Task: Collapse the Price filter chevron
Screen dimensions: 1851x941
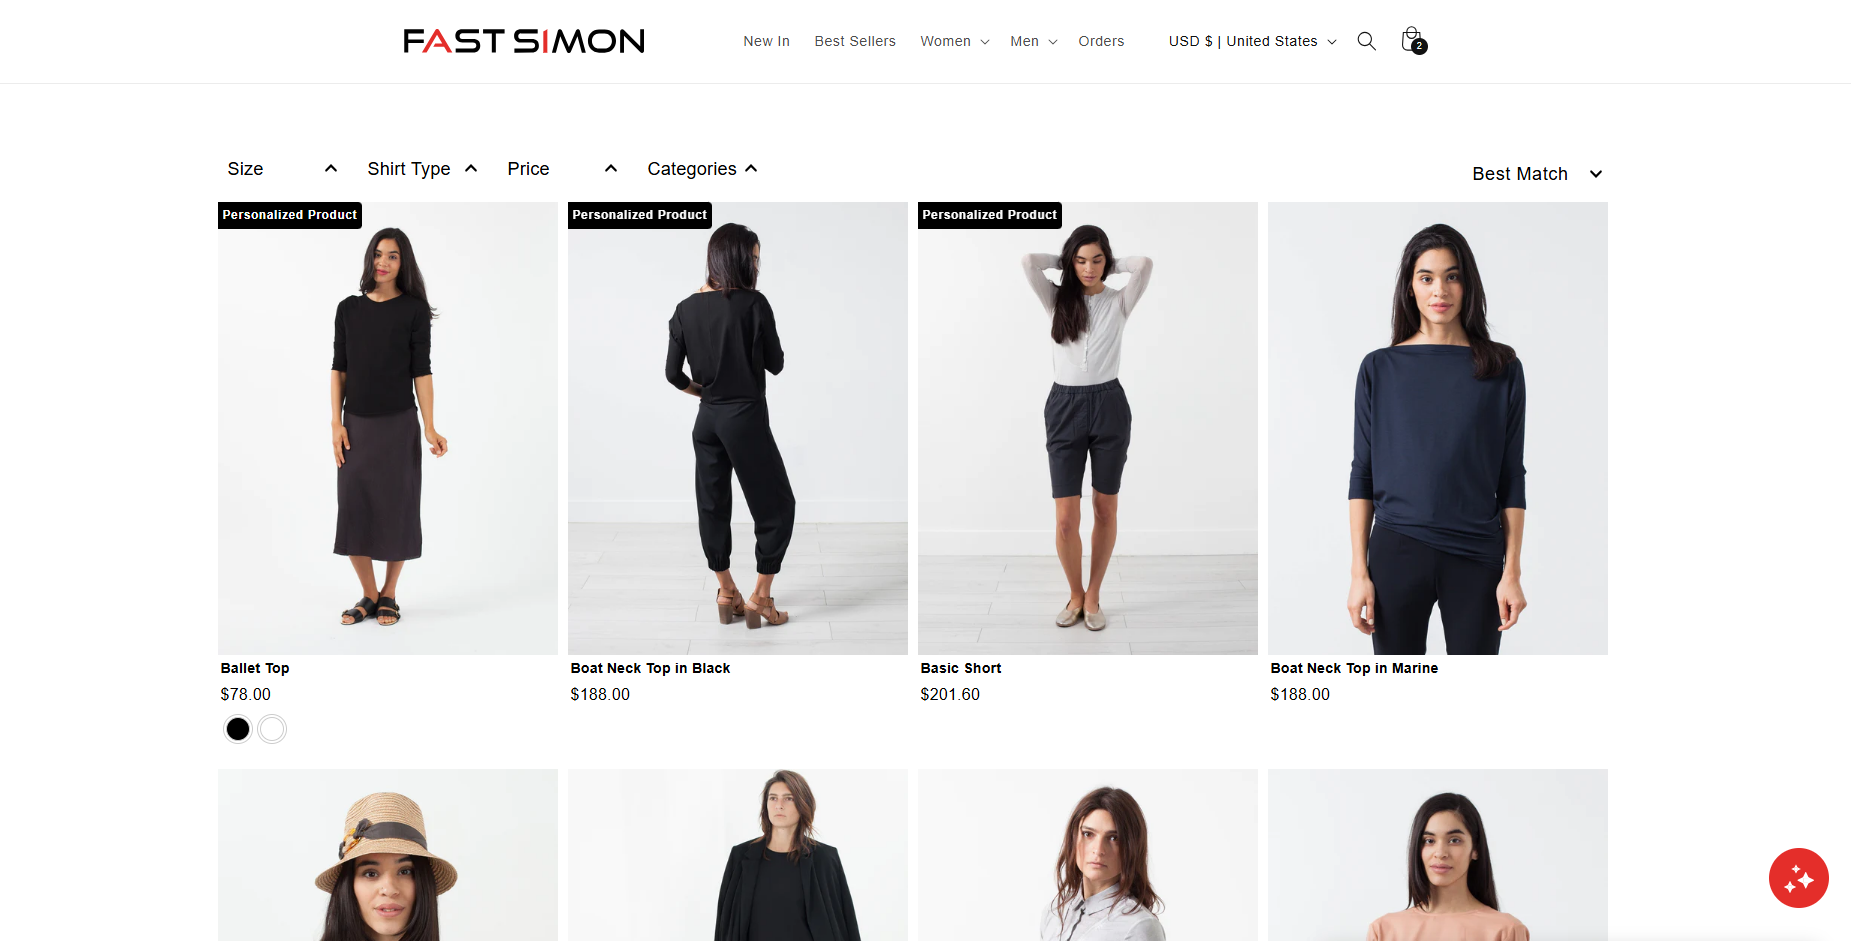Action: 611,169
